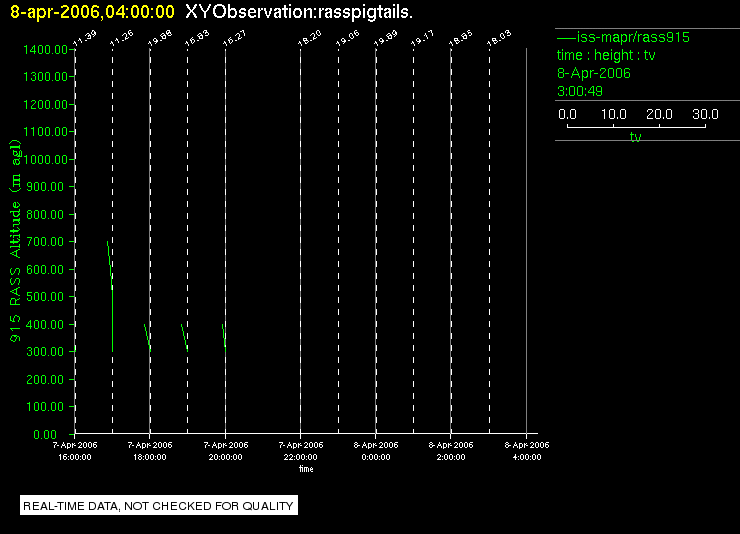Click the '300.00' altitude tick label
Screen dimensions: 740x534
[45, 351]
